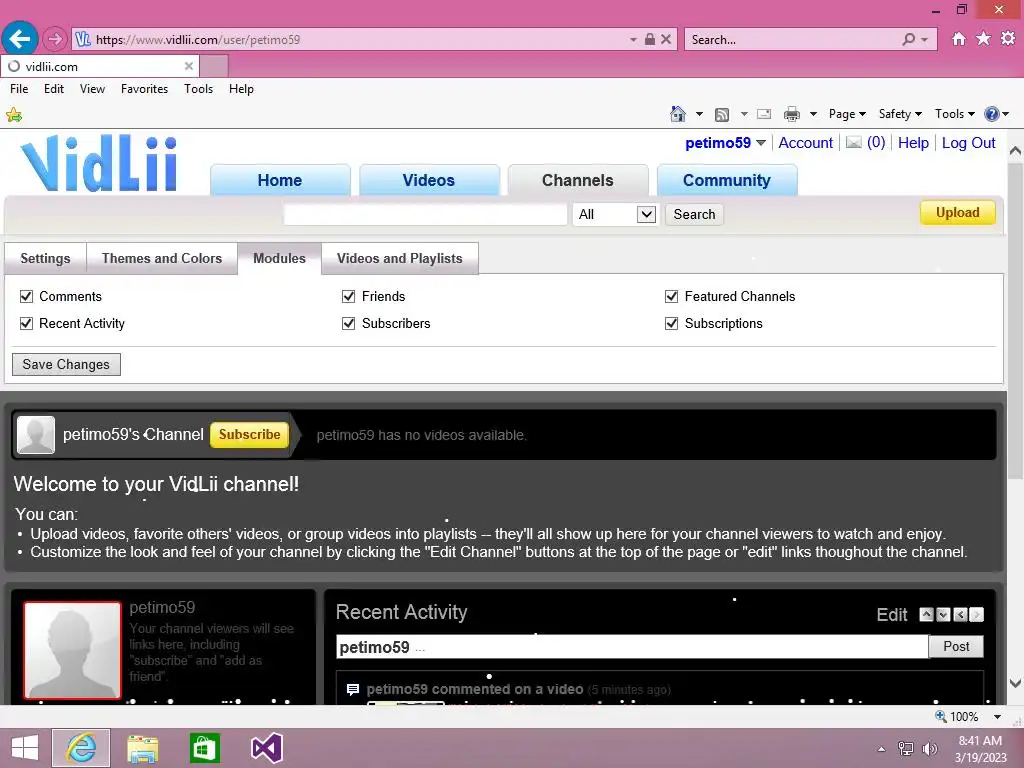The image size is (1024, 768).
Task: Uncheck the Comments module checkbox
Action: tap(26, 296)
